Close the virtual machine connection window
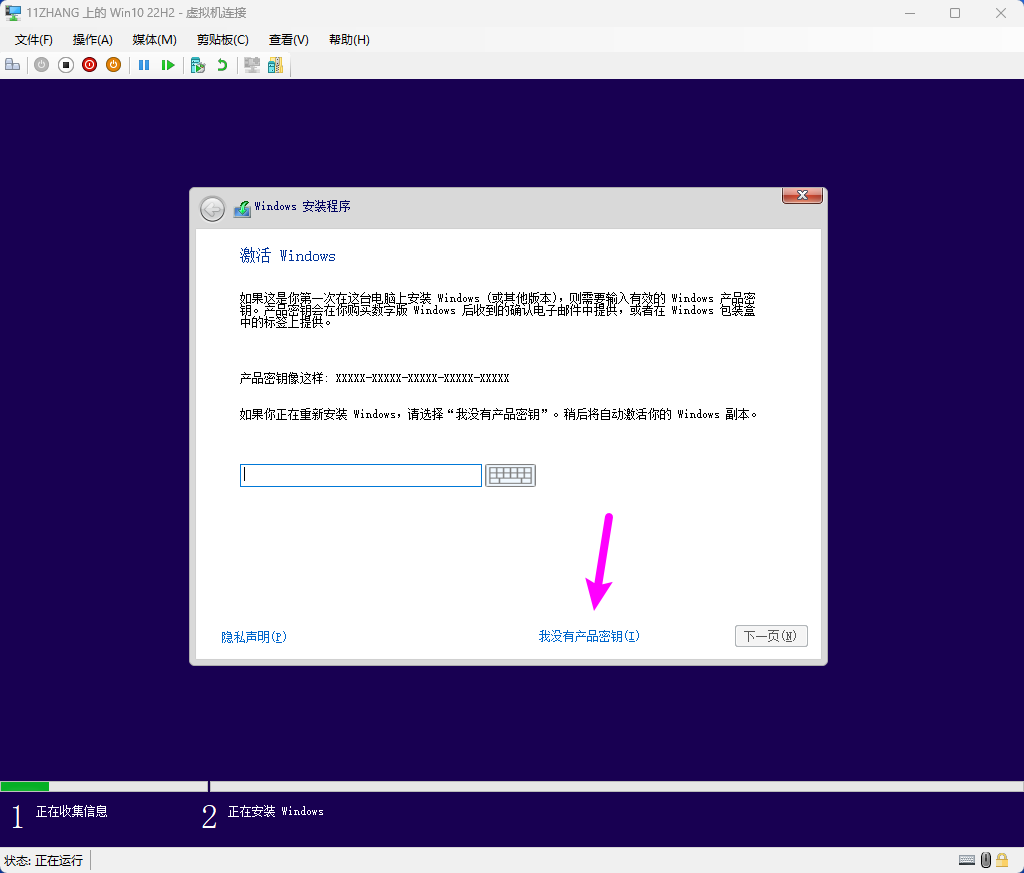Screen dimensions: 1024x873 click(1000, 13)
